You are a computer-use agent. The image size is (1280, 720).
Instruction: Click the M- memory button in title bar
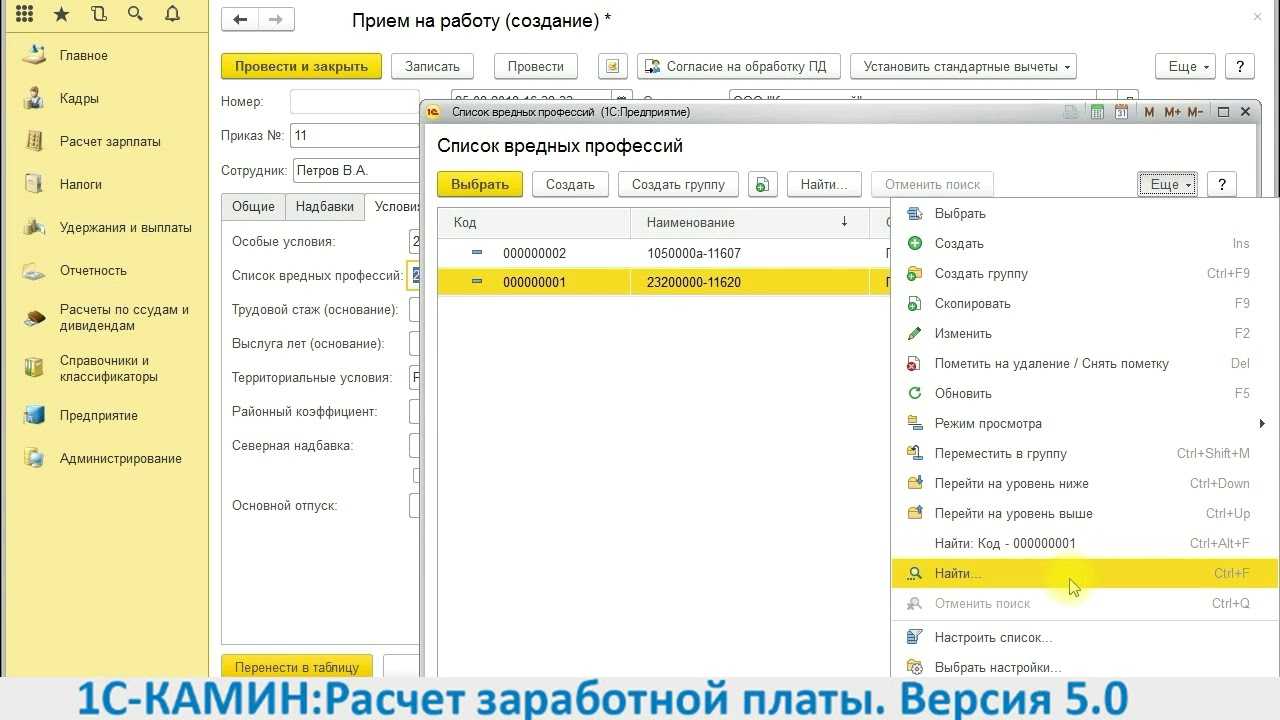click(x=1196, y=112)
